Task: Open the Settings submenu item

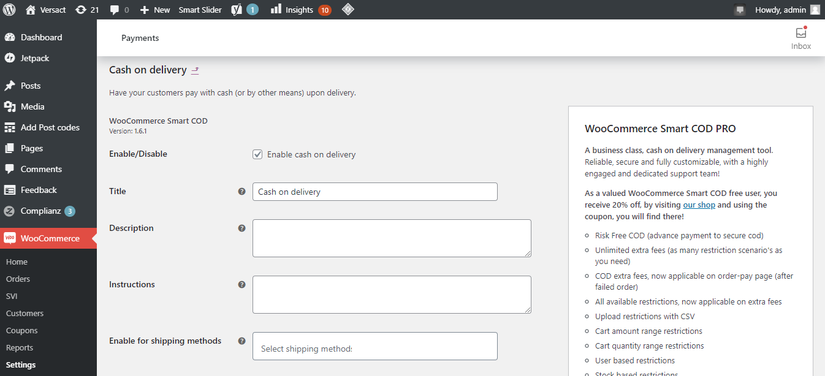Action: point(21,365)
